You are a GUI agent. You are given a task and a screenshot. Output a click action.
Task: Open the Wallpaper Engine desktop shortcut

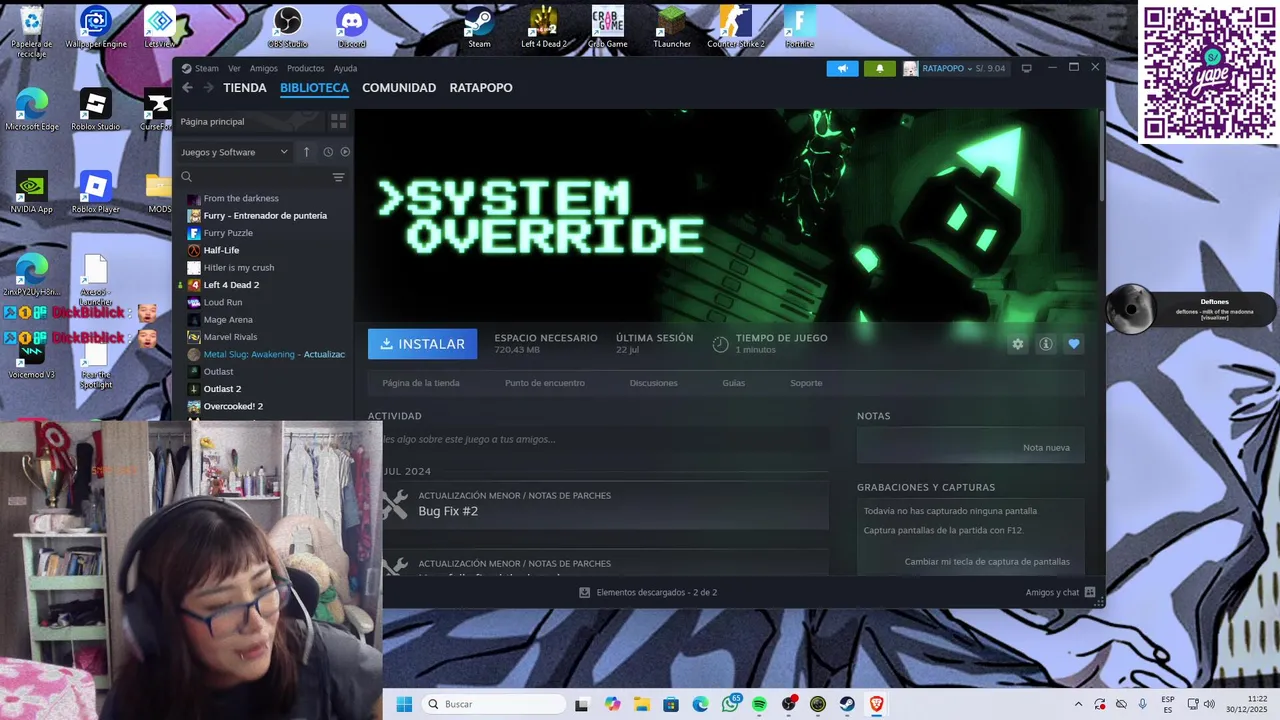click(x=96, y=27)
